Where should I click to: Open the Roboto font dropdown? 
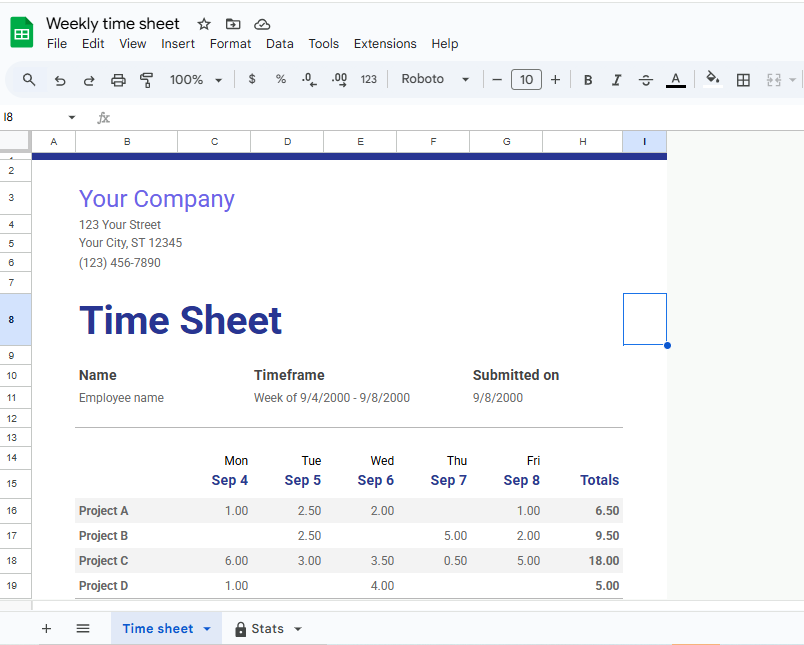pos(436,80)
